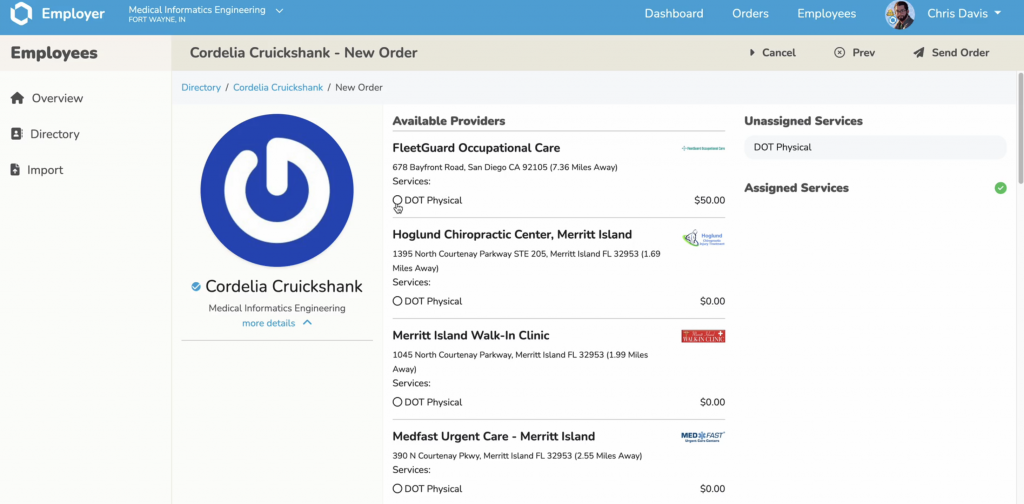
Task: Open the Orders menu item
Action: 750,14
